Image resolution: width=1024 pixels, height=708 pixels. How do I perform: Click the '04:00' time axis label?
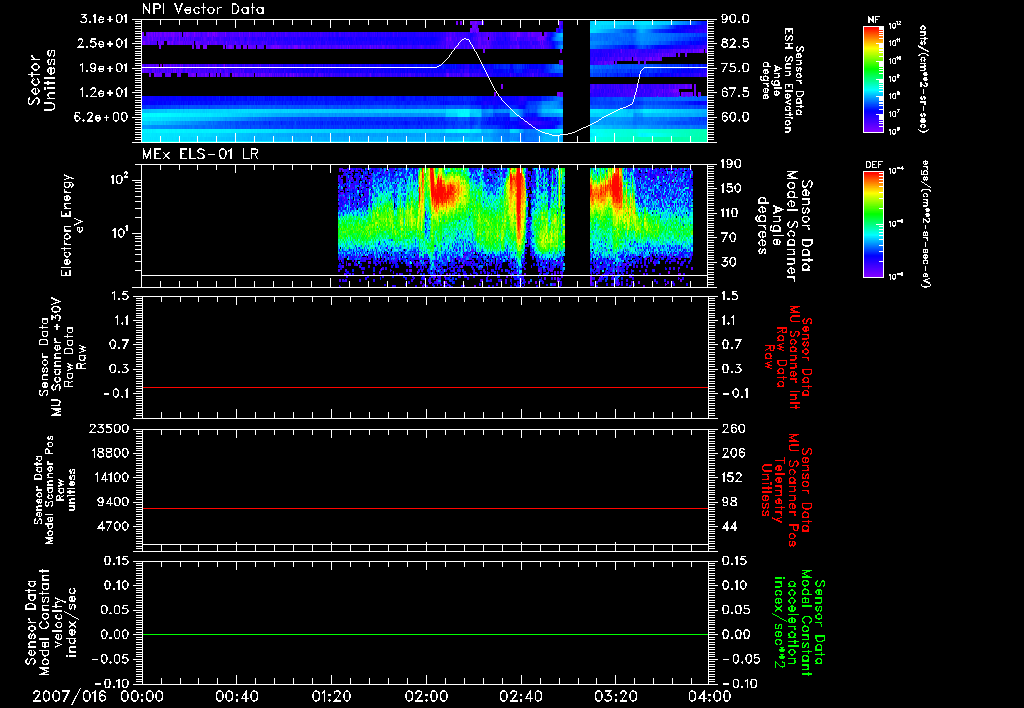click(710, 696)
